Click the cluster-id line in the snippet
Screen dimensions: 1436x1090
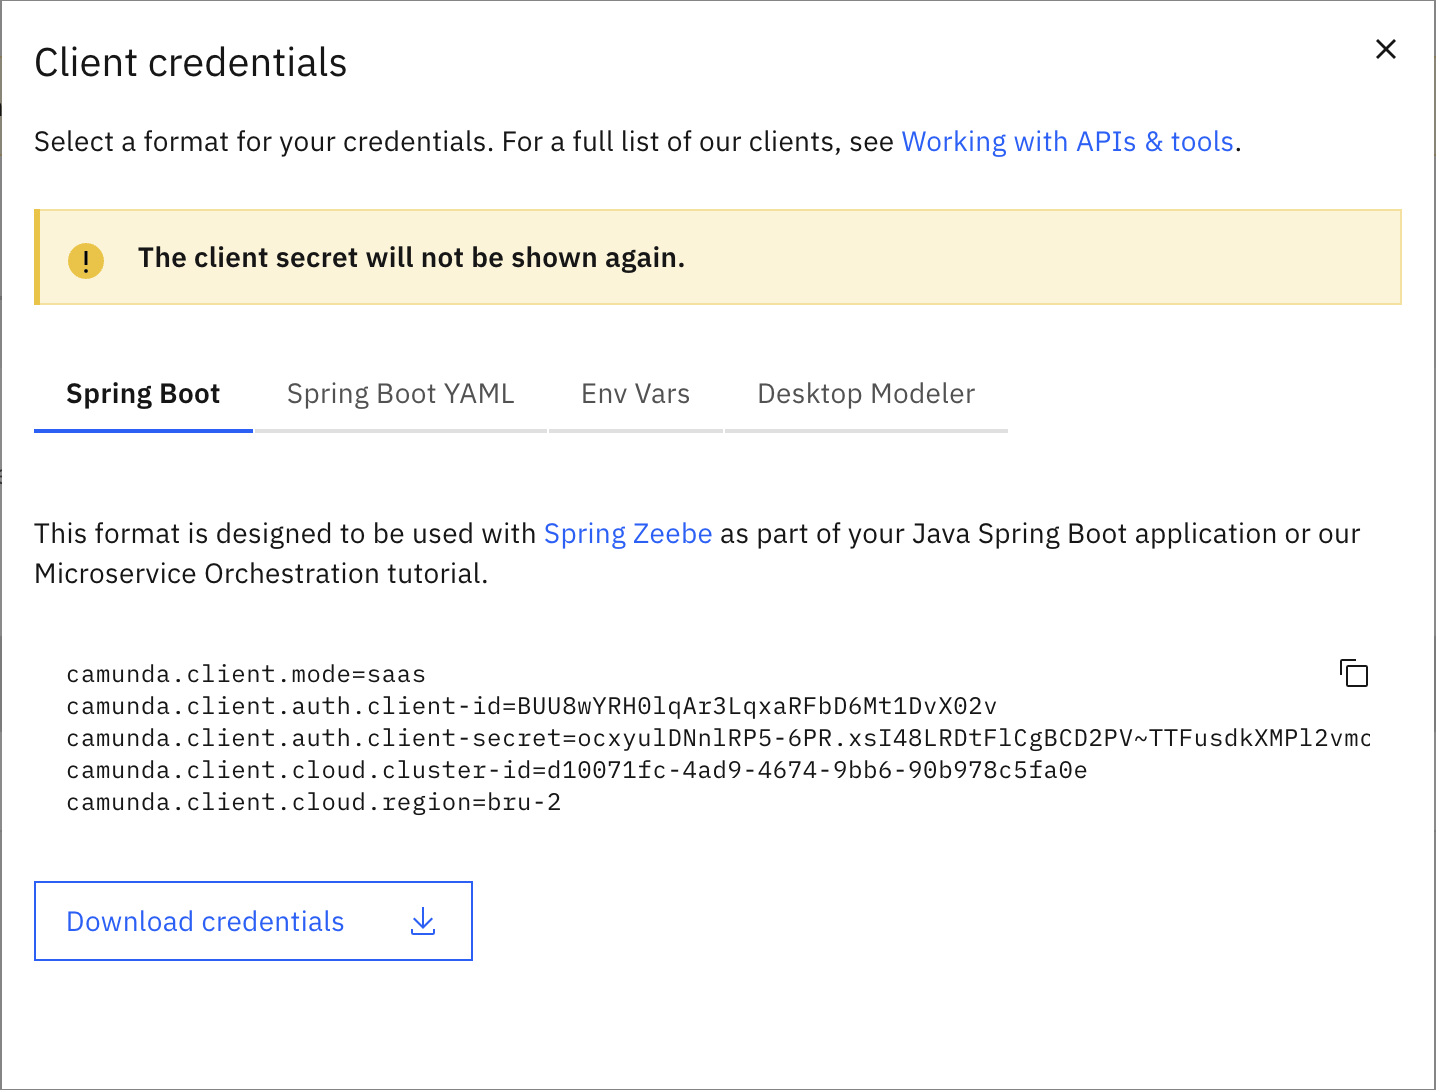click(x=576, y=770)
